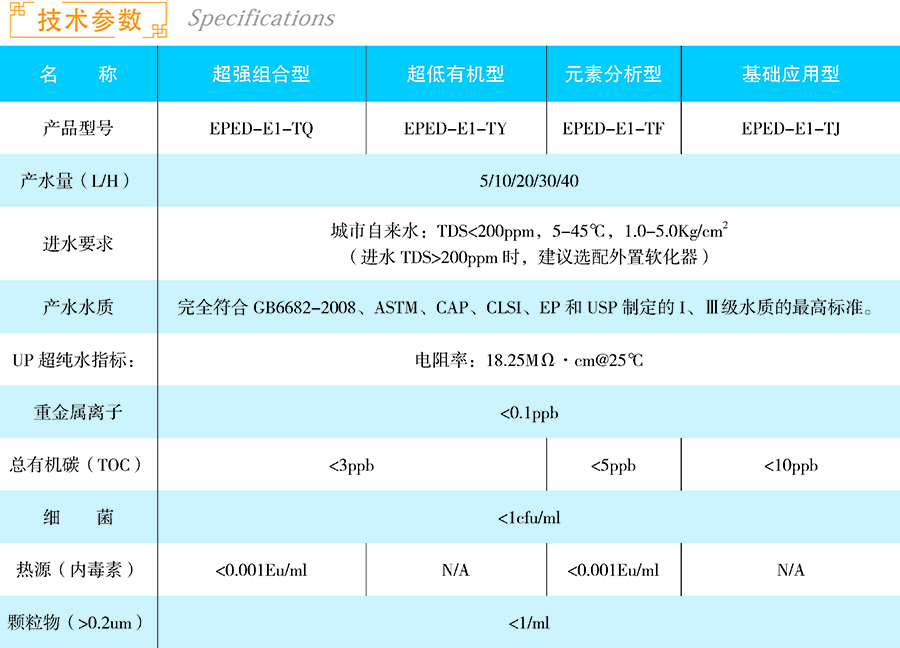
Task: Select the 超强组合型 column header
Action: coord(261,74)
